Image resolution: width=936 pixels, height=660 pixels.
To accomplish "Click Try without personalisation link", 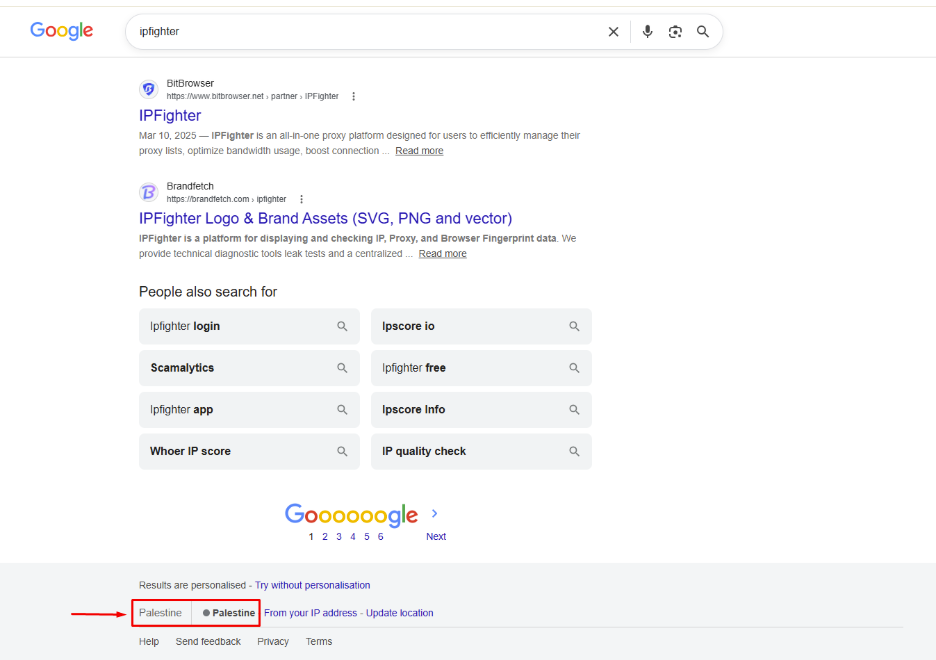I will point(312,585).
